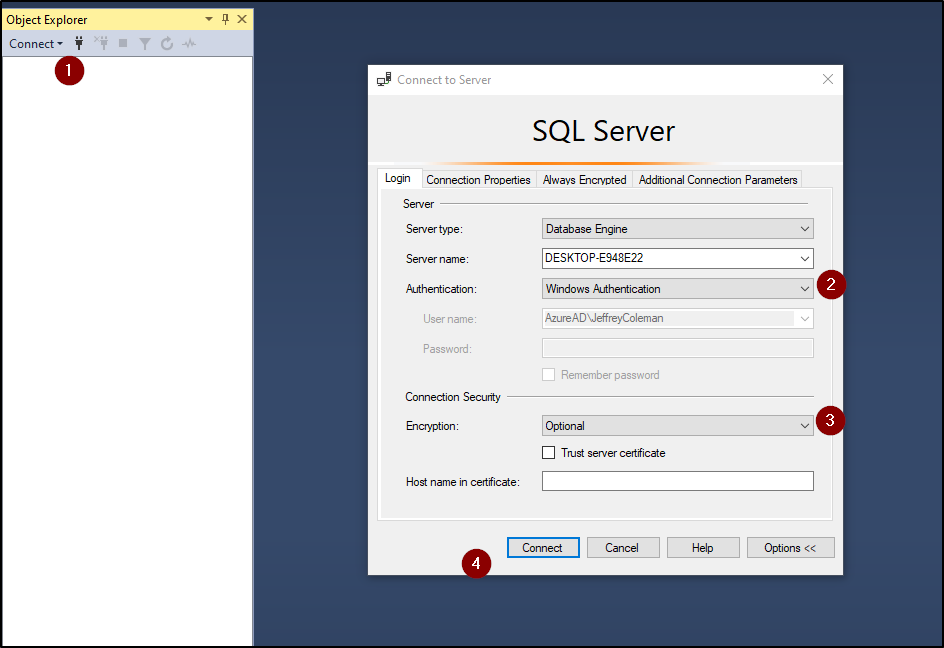944x648 pixels.
Task: Toggle the Object Explorer auto-hide pin
Action: click(x=226, y=19)
